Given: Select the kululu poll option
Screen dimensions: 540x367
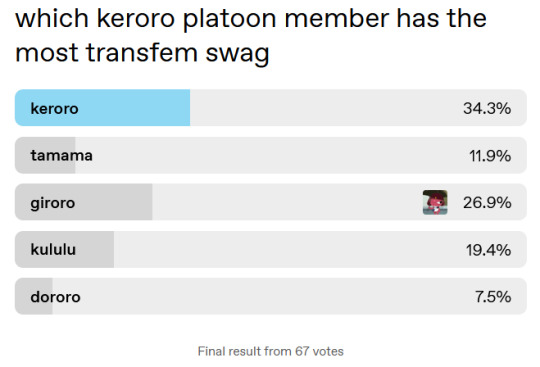Looking at the screenshot, I should pyautogui.click(x=271, y=249).
